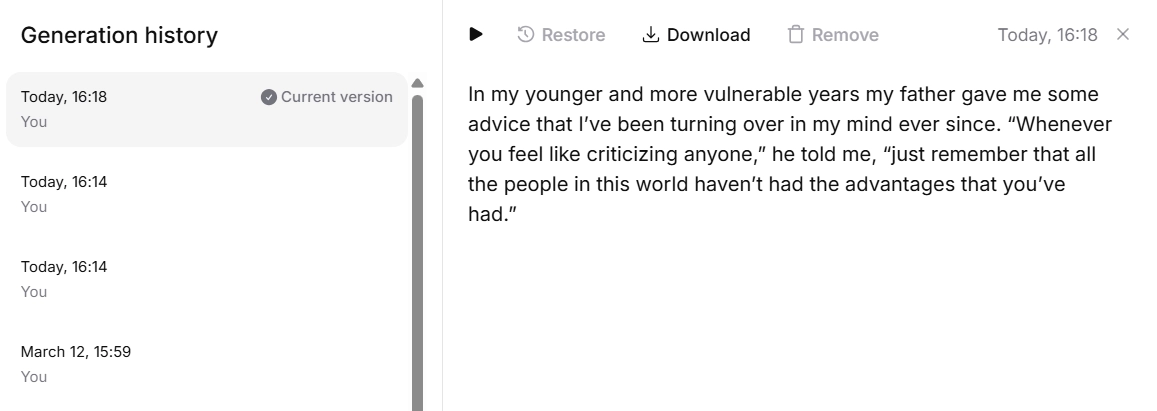The height and width of the screenshot is (411, 1157).
Task: Click the Download button text
Action: (708, 35)
